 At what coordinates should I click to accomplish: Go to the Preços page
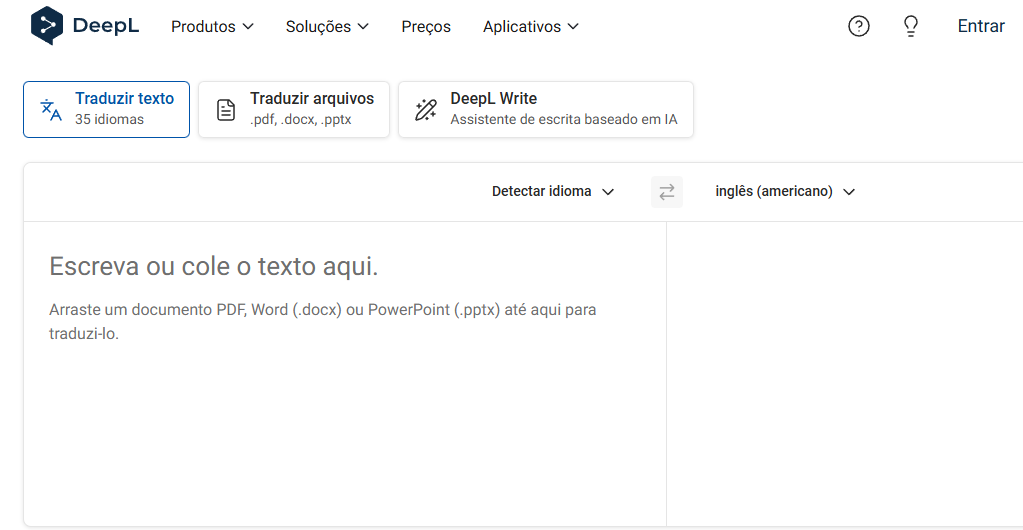pos(426,27)
